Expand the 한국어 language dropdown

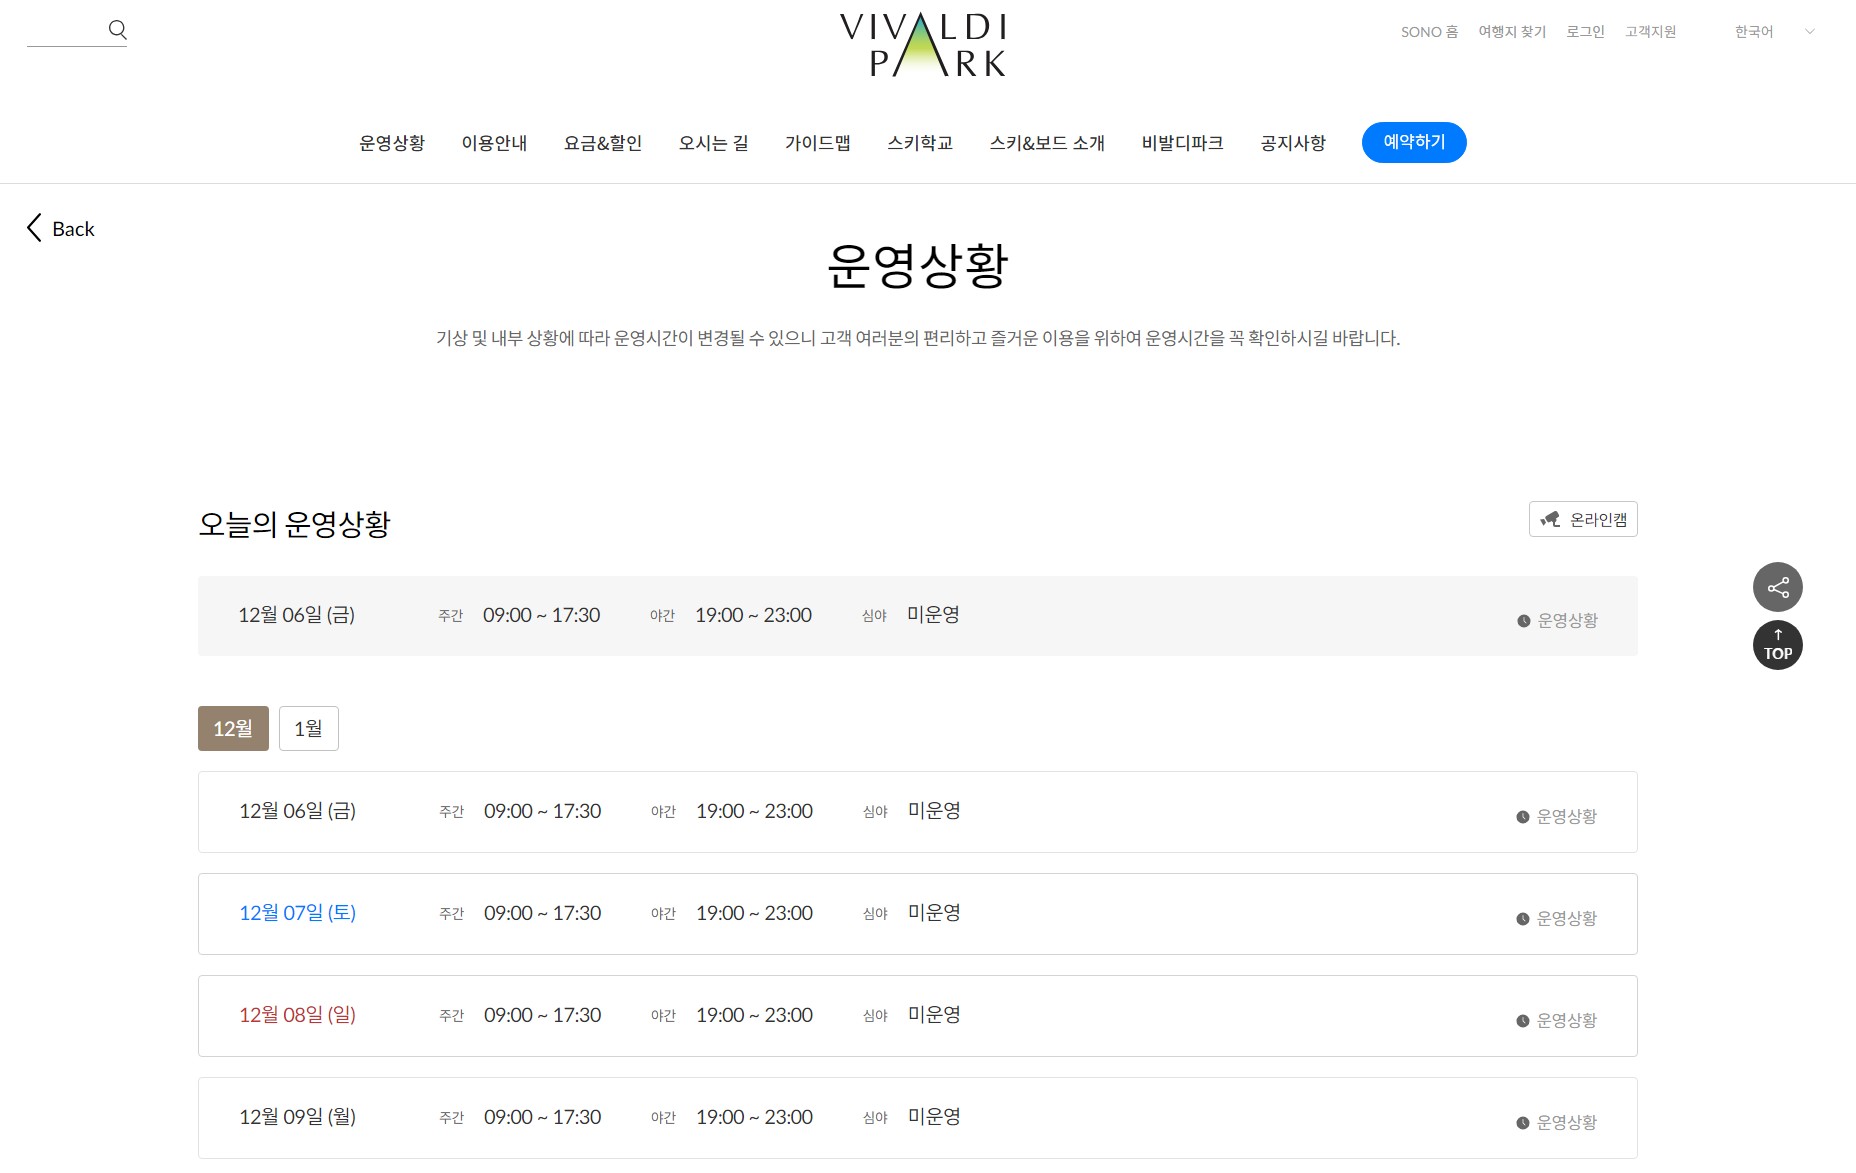coord(1775,31)
